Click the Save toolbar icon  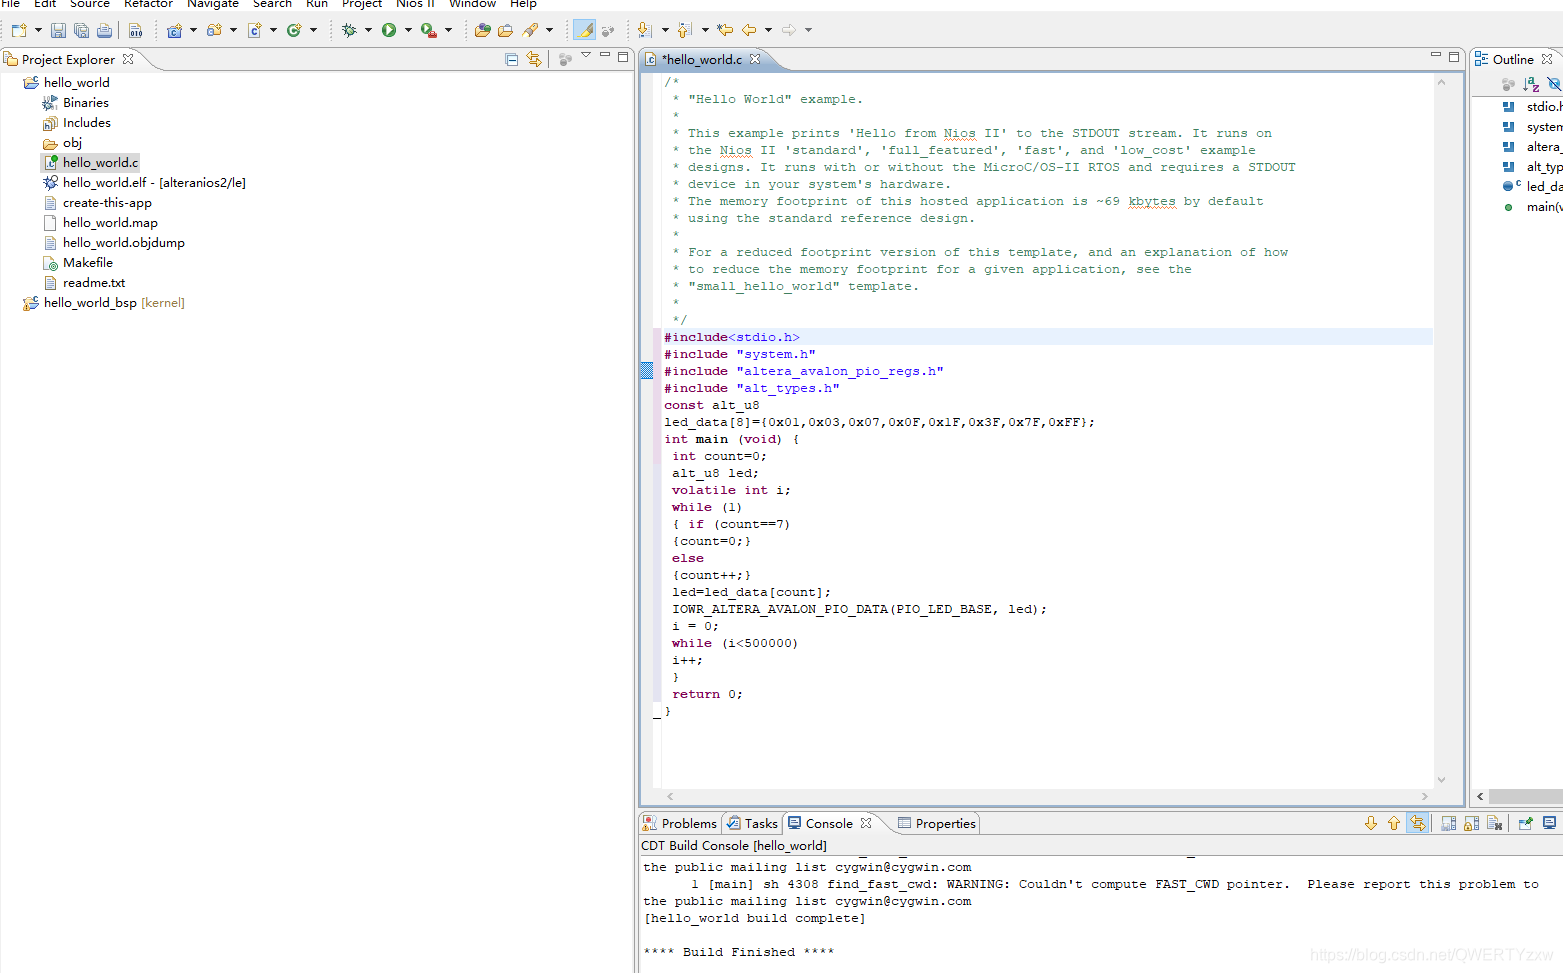click(58, 30)
